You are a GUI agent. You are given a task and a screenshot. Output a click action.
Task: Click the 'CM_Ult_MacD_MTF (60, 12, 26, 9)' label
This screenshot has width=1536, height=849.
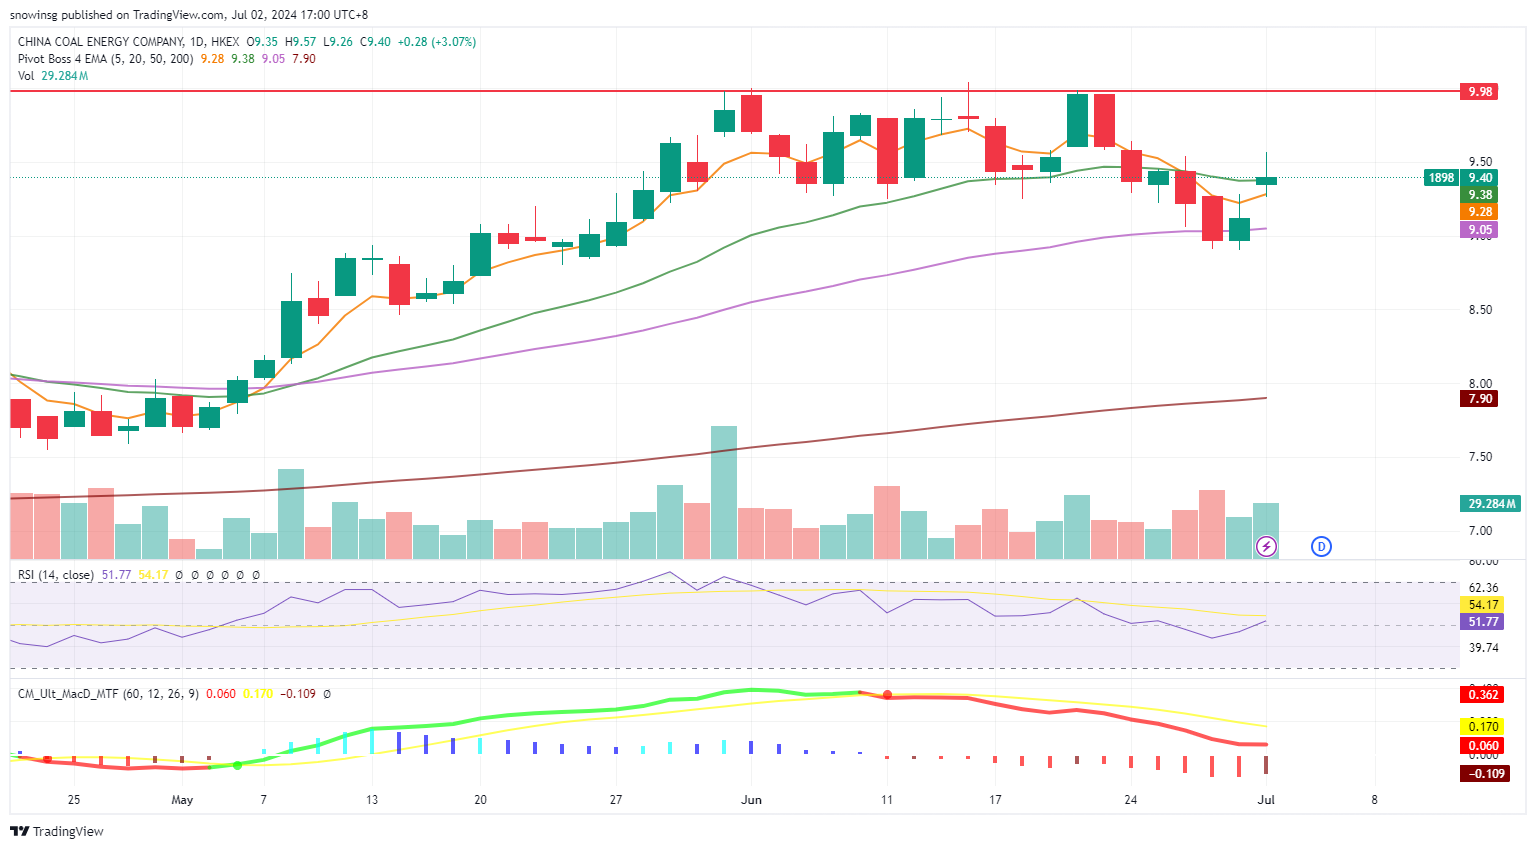pyautogui.click(x=109, y=693)
